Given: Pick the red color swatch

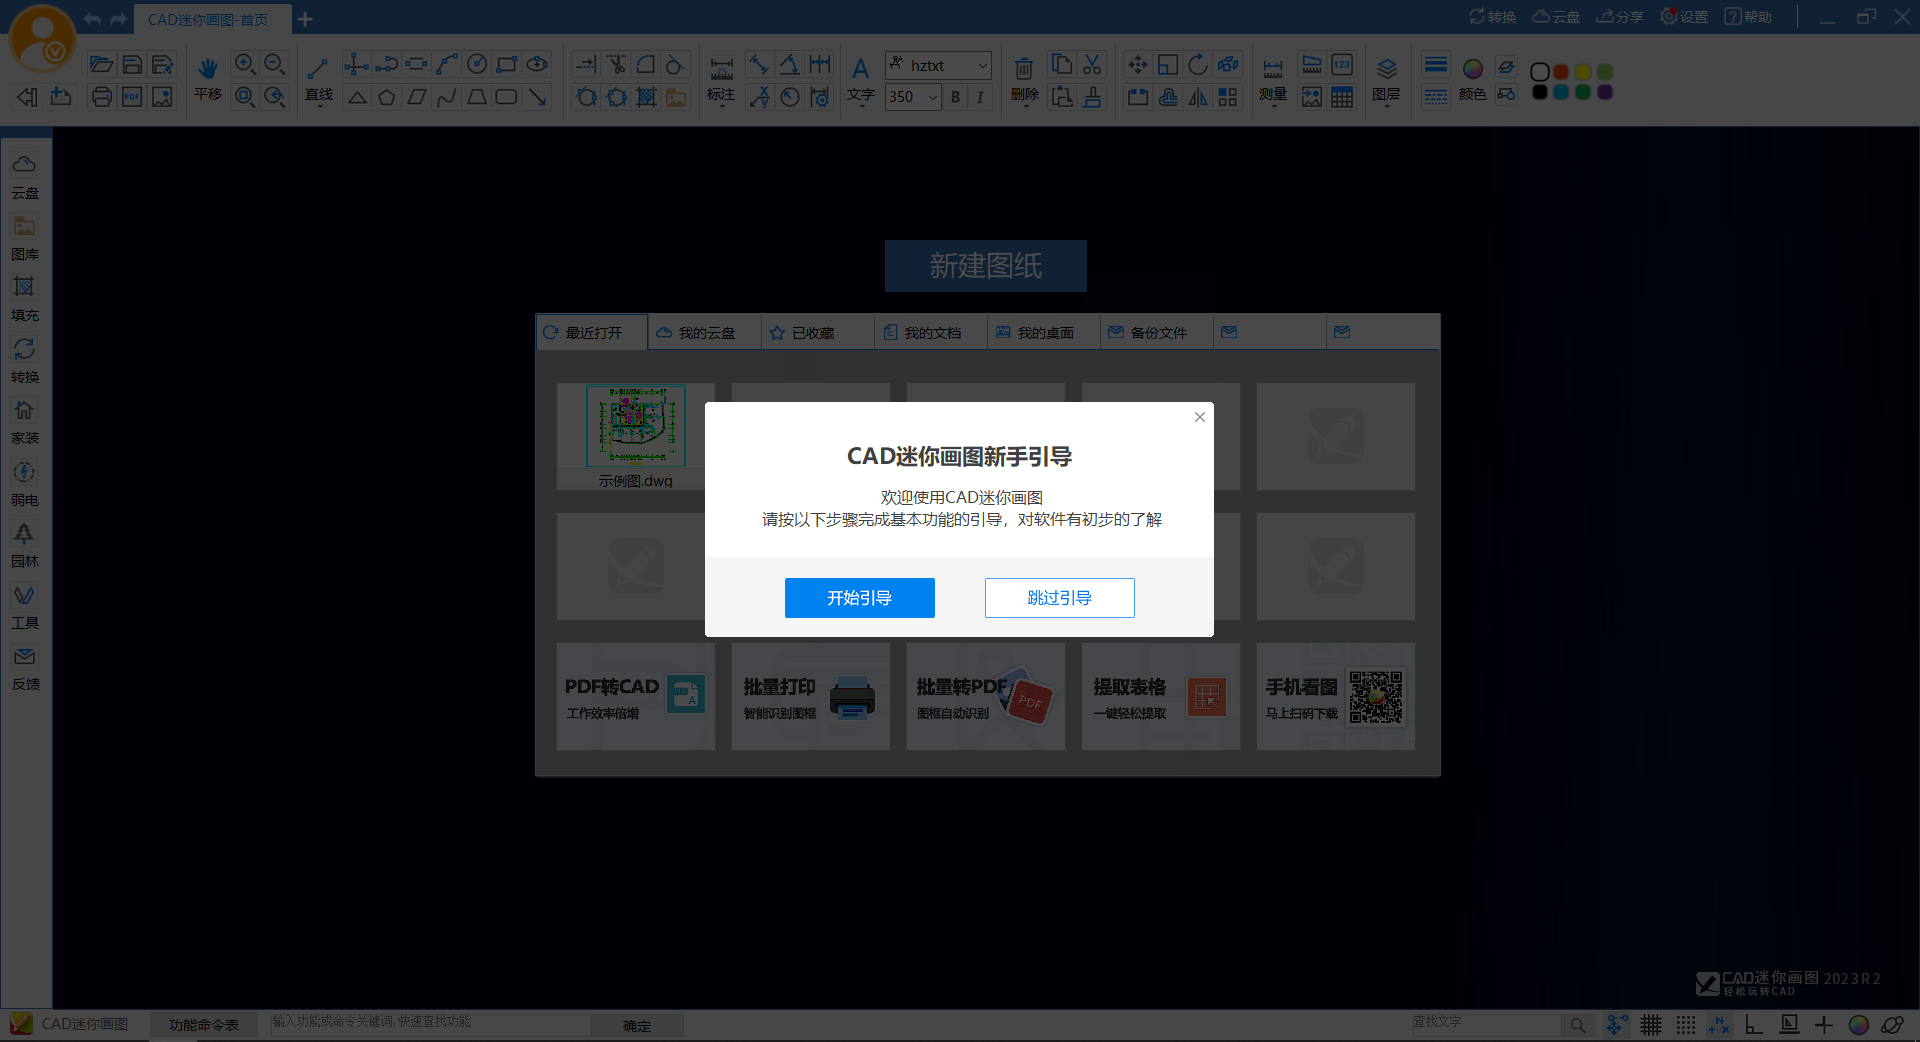Looking at the screenshot, I should point(1561,72).
